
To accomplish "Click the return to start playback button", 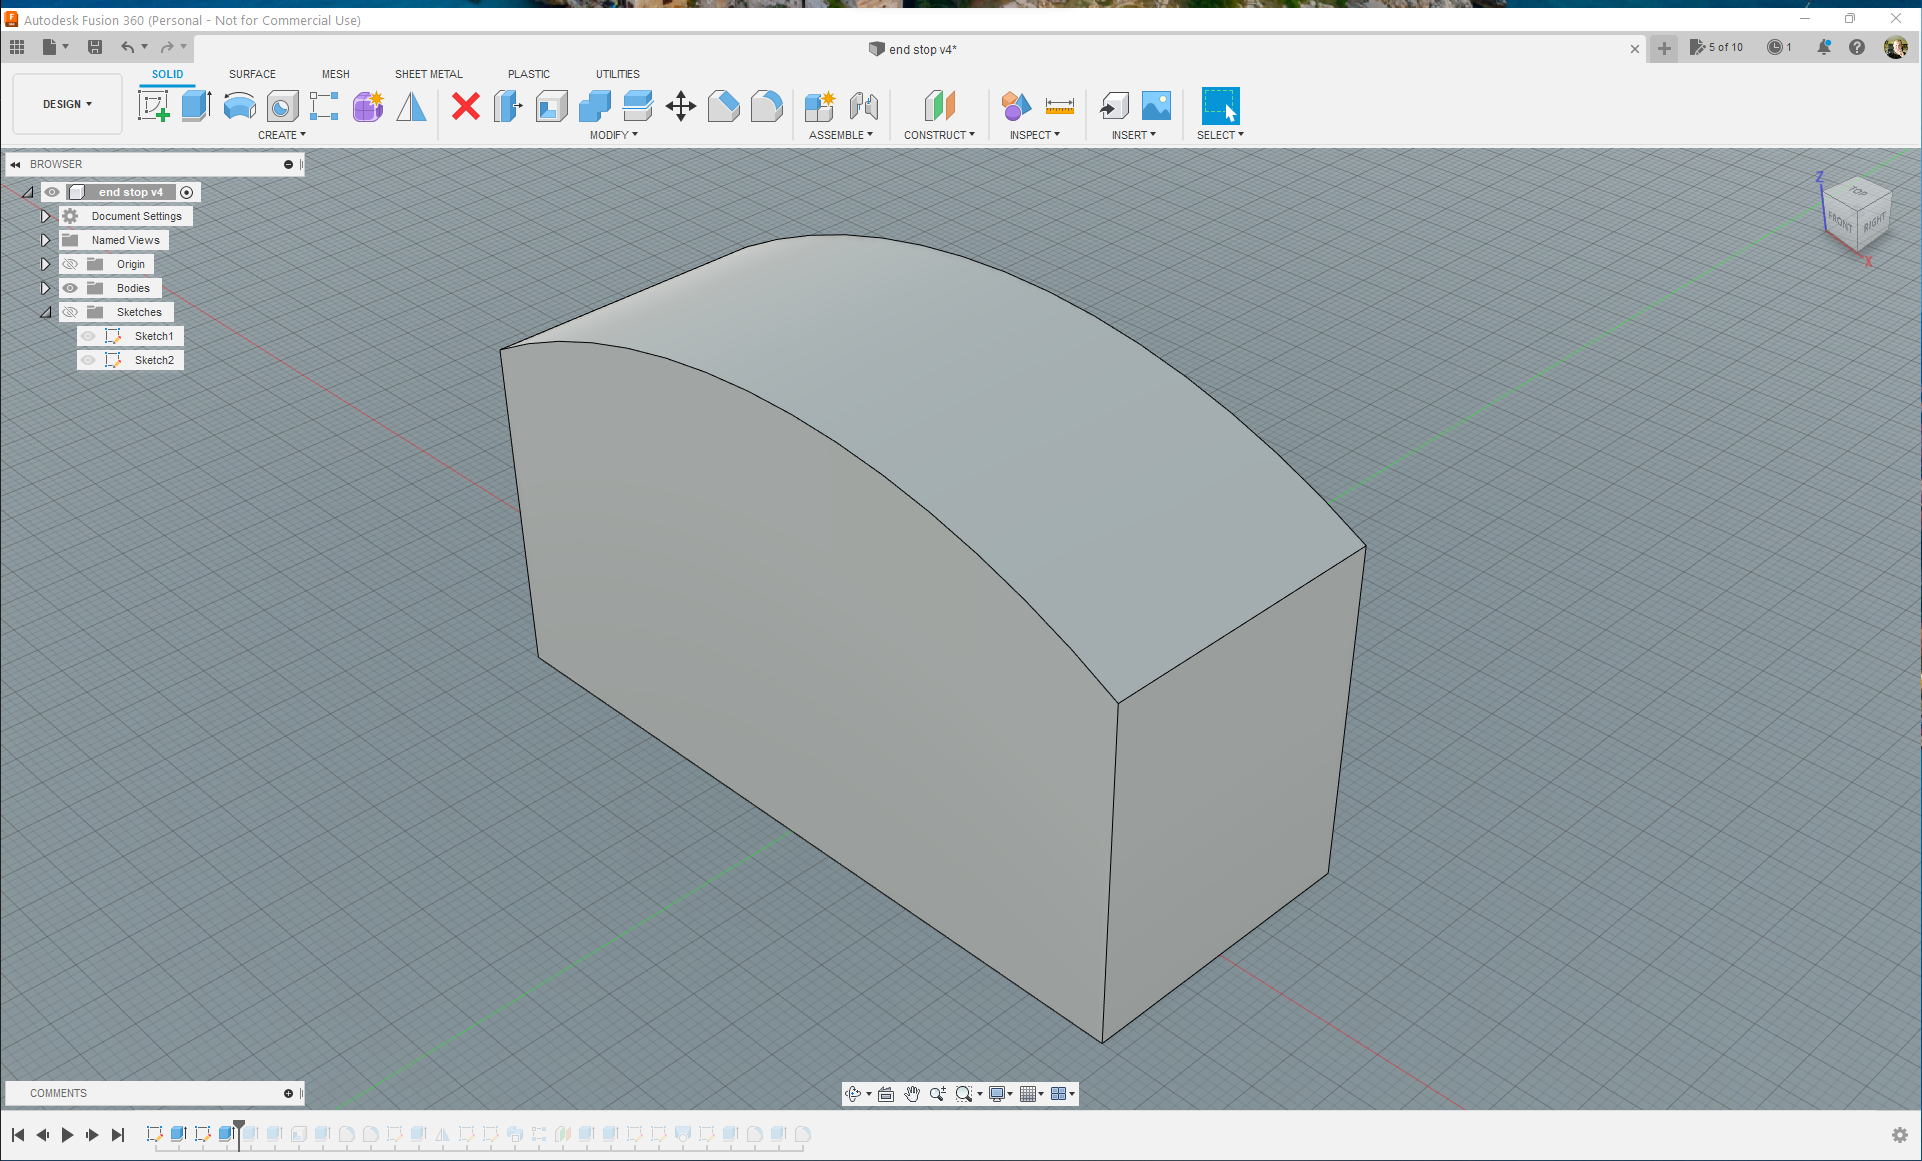I will point(18,1134).
